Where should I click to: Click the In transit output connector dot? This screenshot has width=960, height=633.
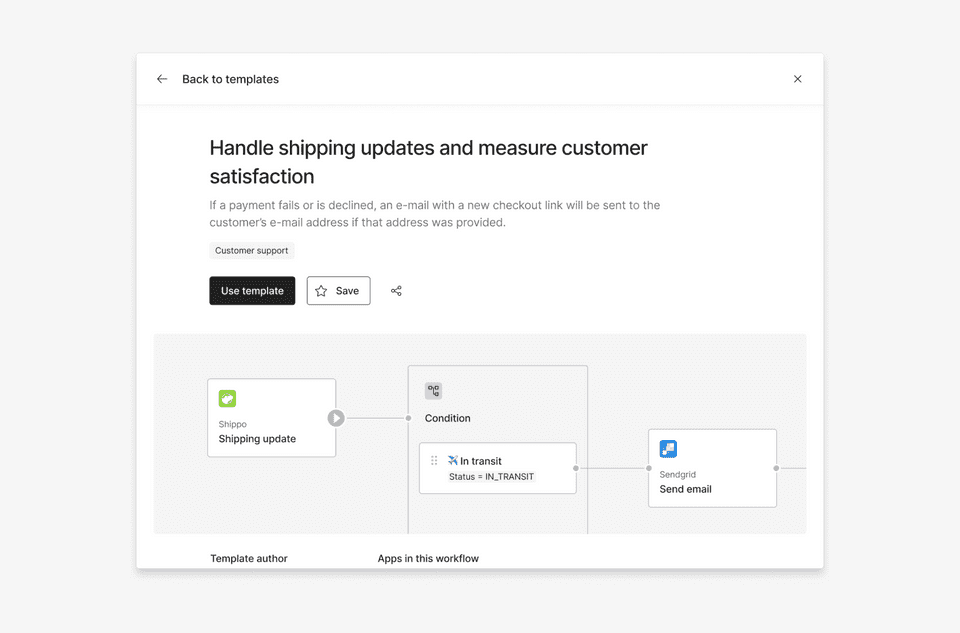click(576, 468)
